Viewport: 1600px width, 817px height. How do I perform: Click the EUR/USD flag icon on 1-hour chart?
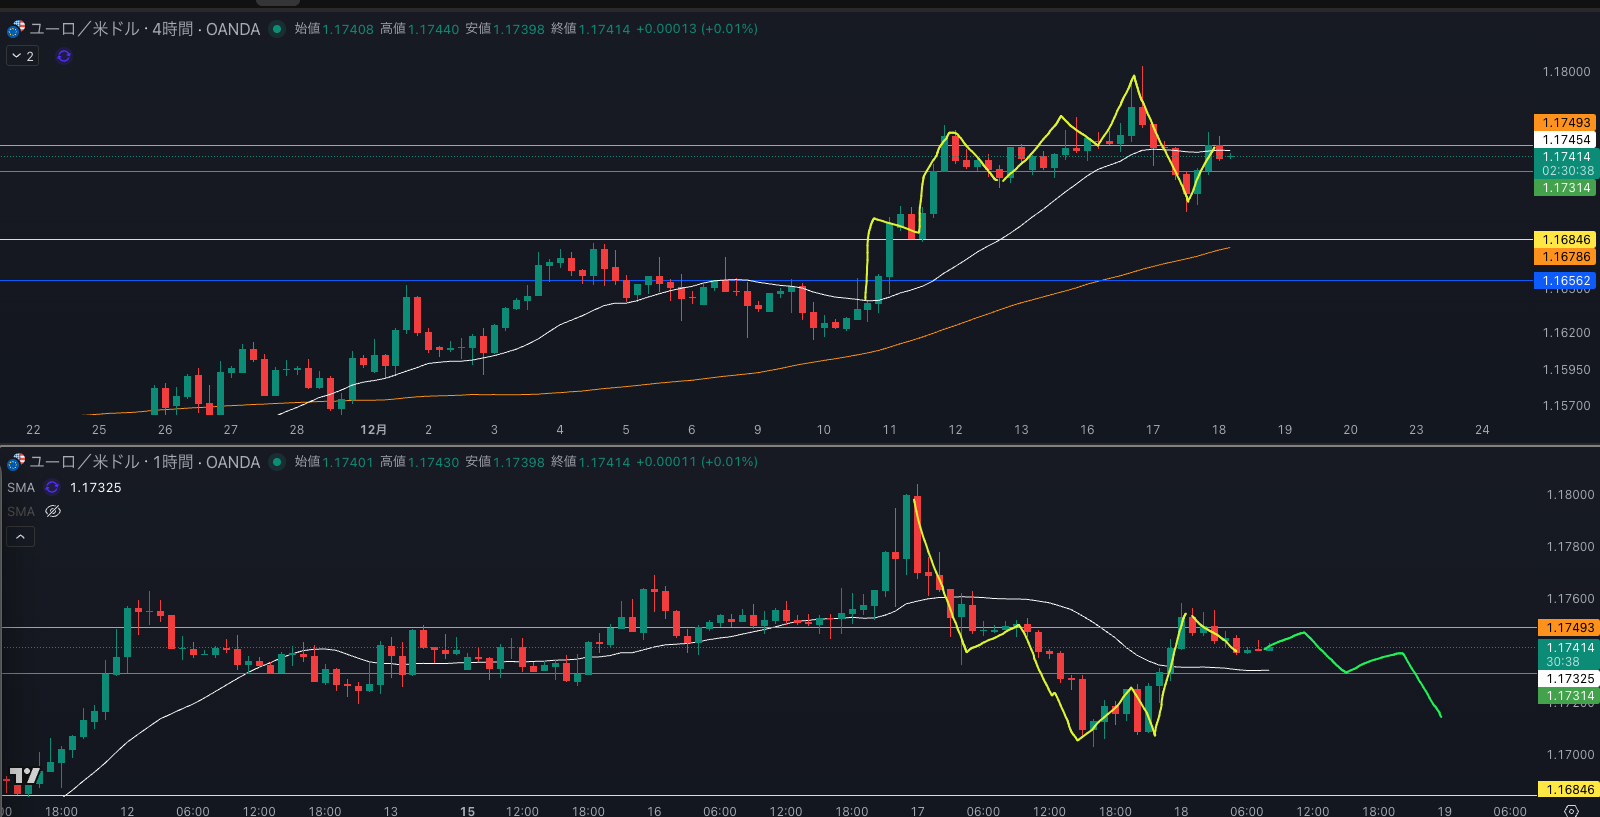[16, 462]
